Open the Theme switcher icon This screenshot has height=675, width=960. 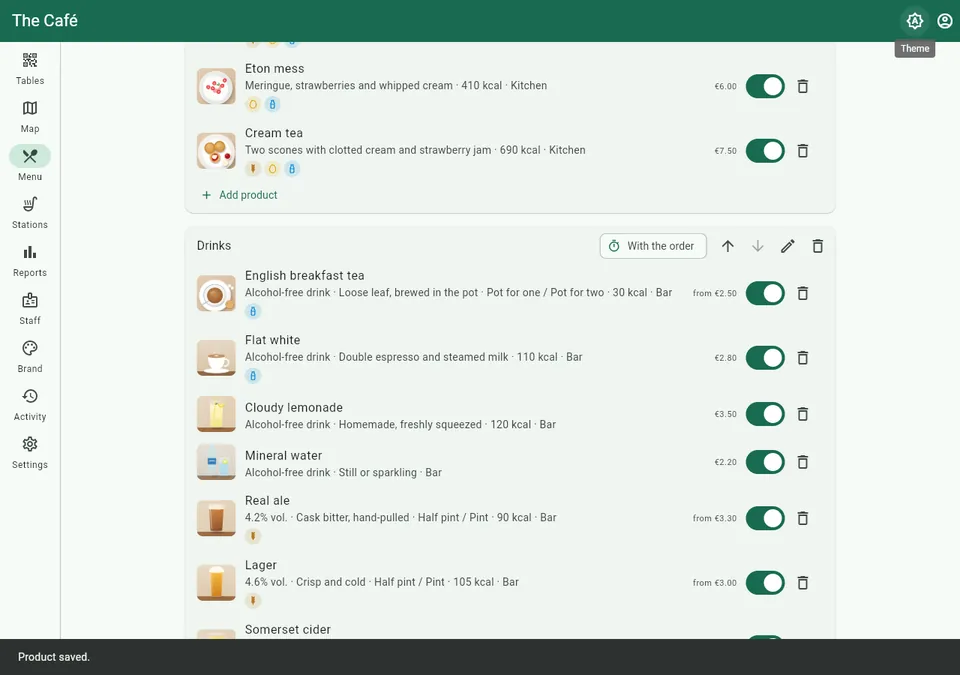tap(914, 21)
